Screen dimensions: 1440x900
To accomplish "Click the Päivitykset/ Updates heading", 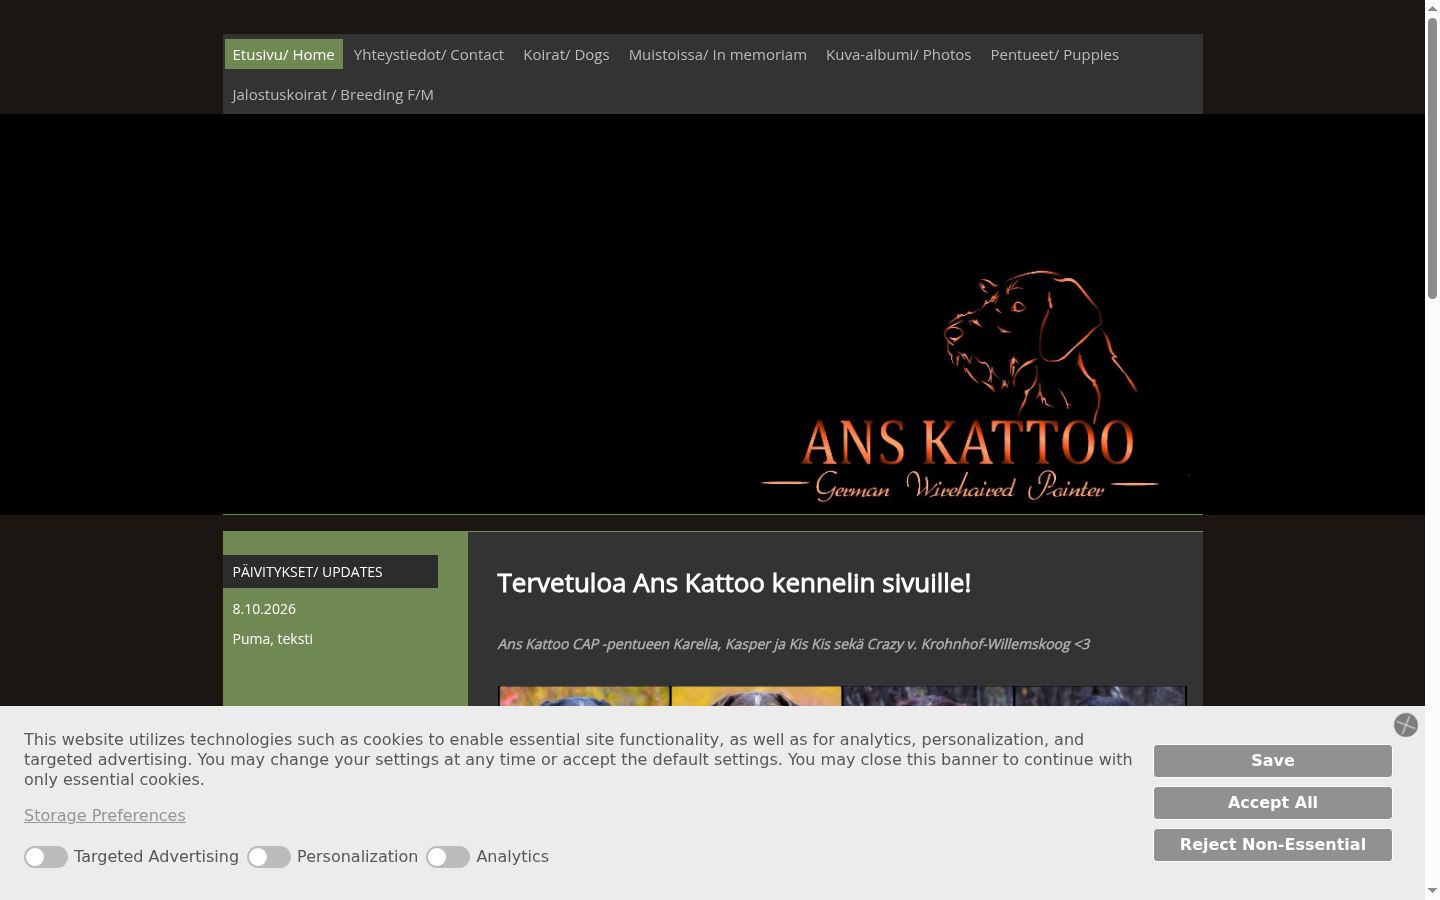I will point(330,571).
